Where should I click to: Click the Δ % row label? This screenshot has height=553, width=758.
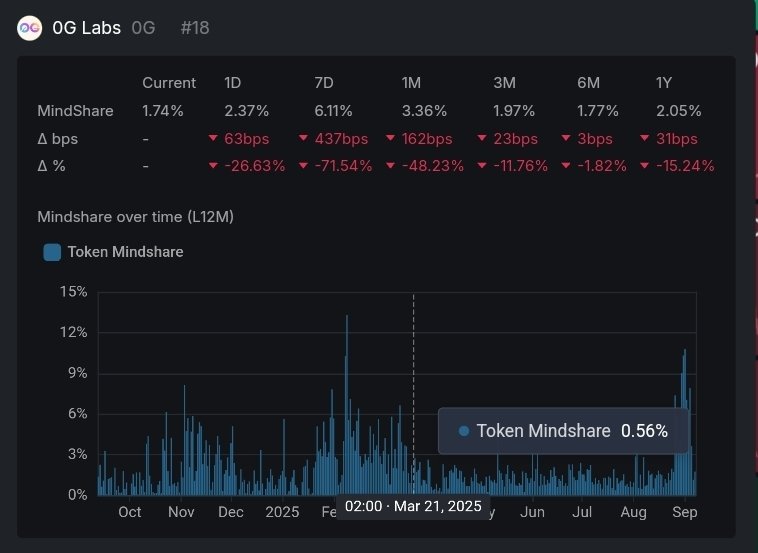point(51,166)
